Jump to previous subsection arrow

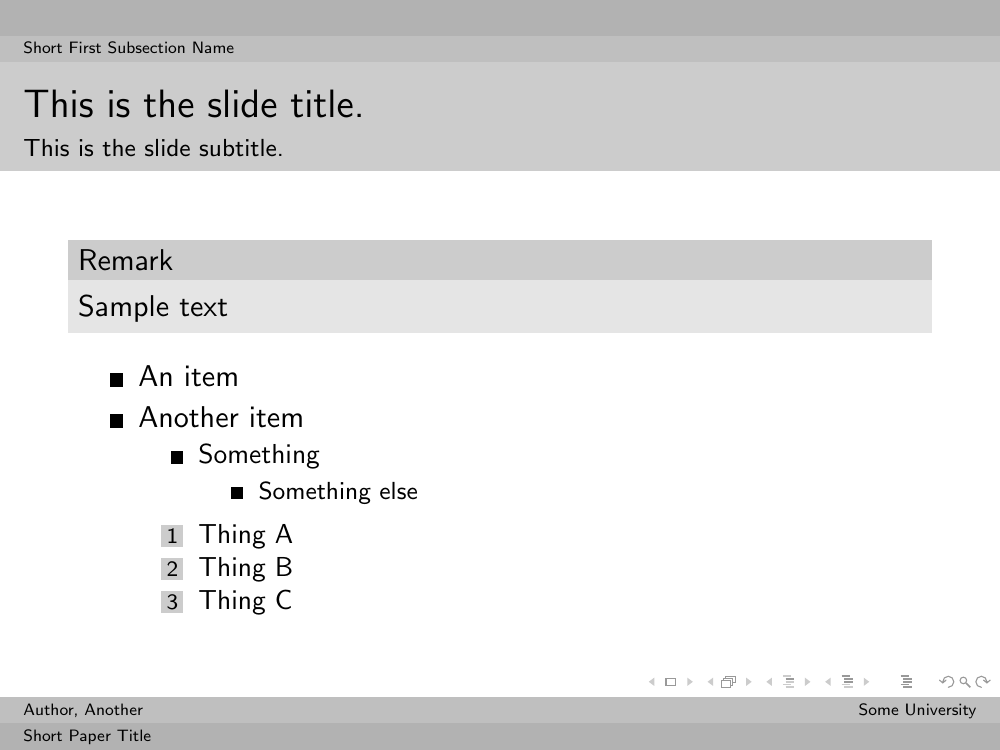coord(770,682)
